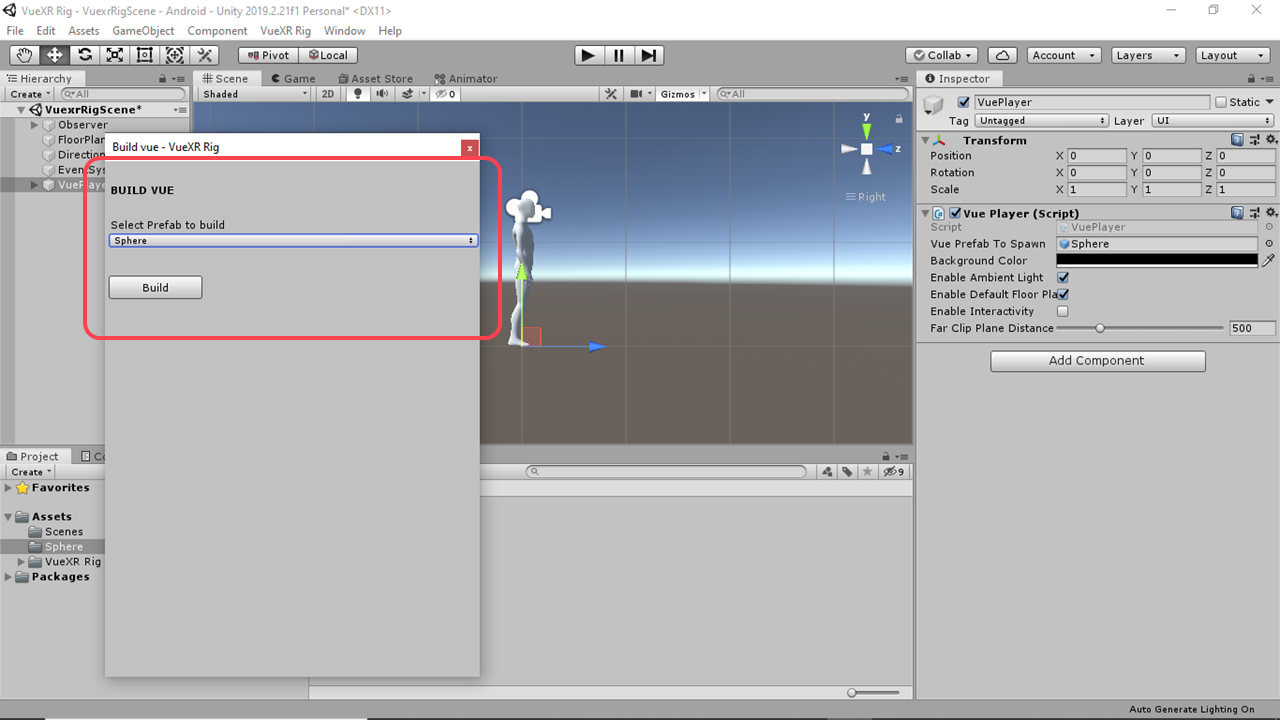Open Transform component preset selector
1280x720 pixels.
coord(1255,140)
